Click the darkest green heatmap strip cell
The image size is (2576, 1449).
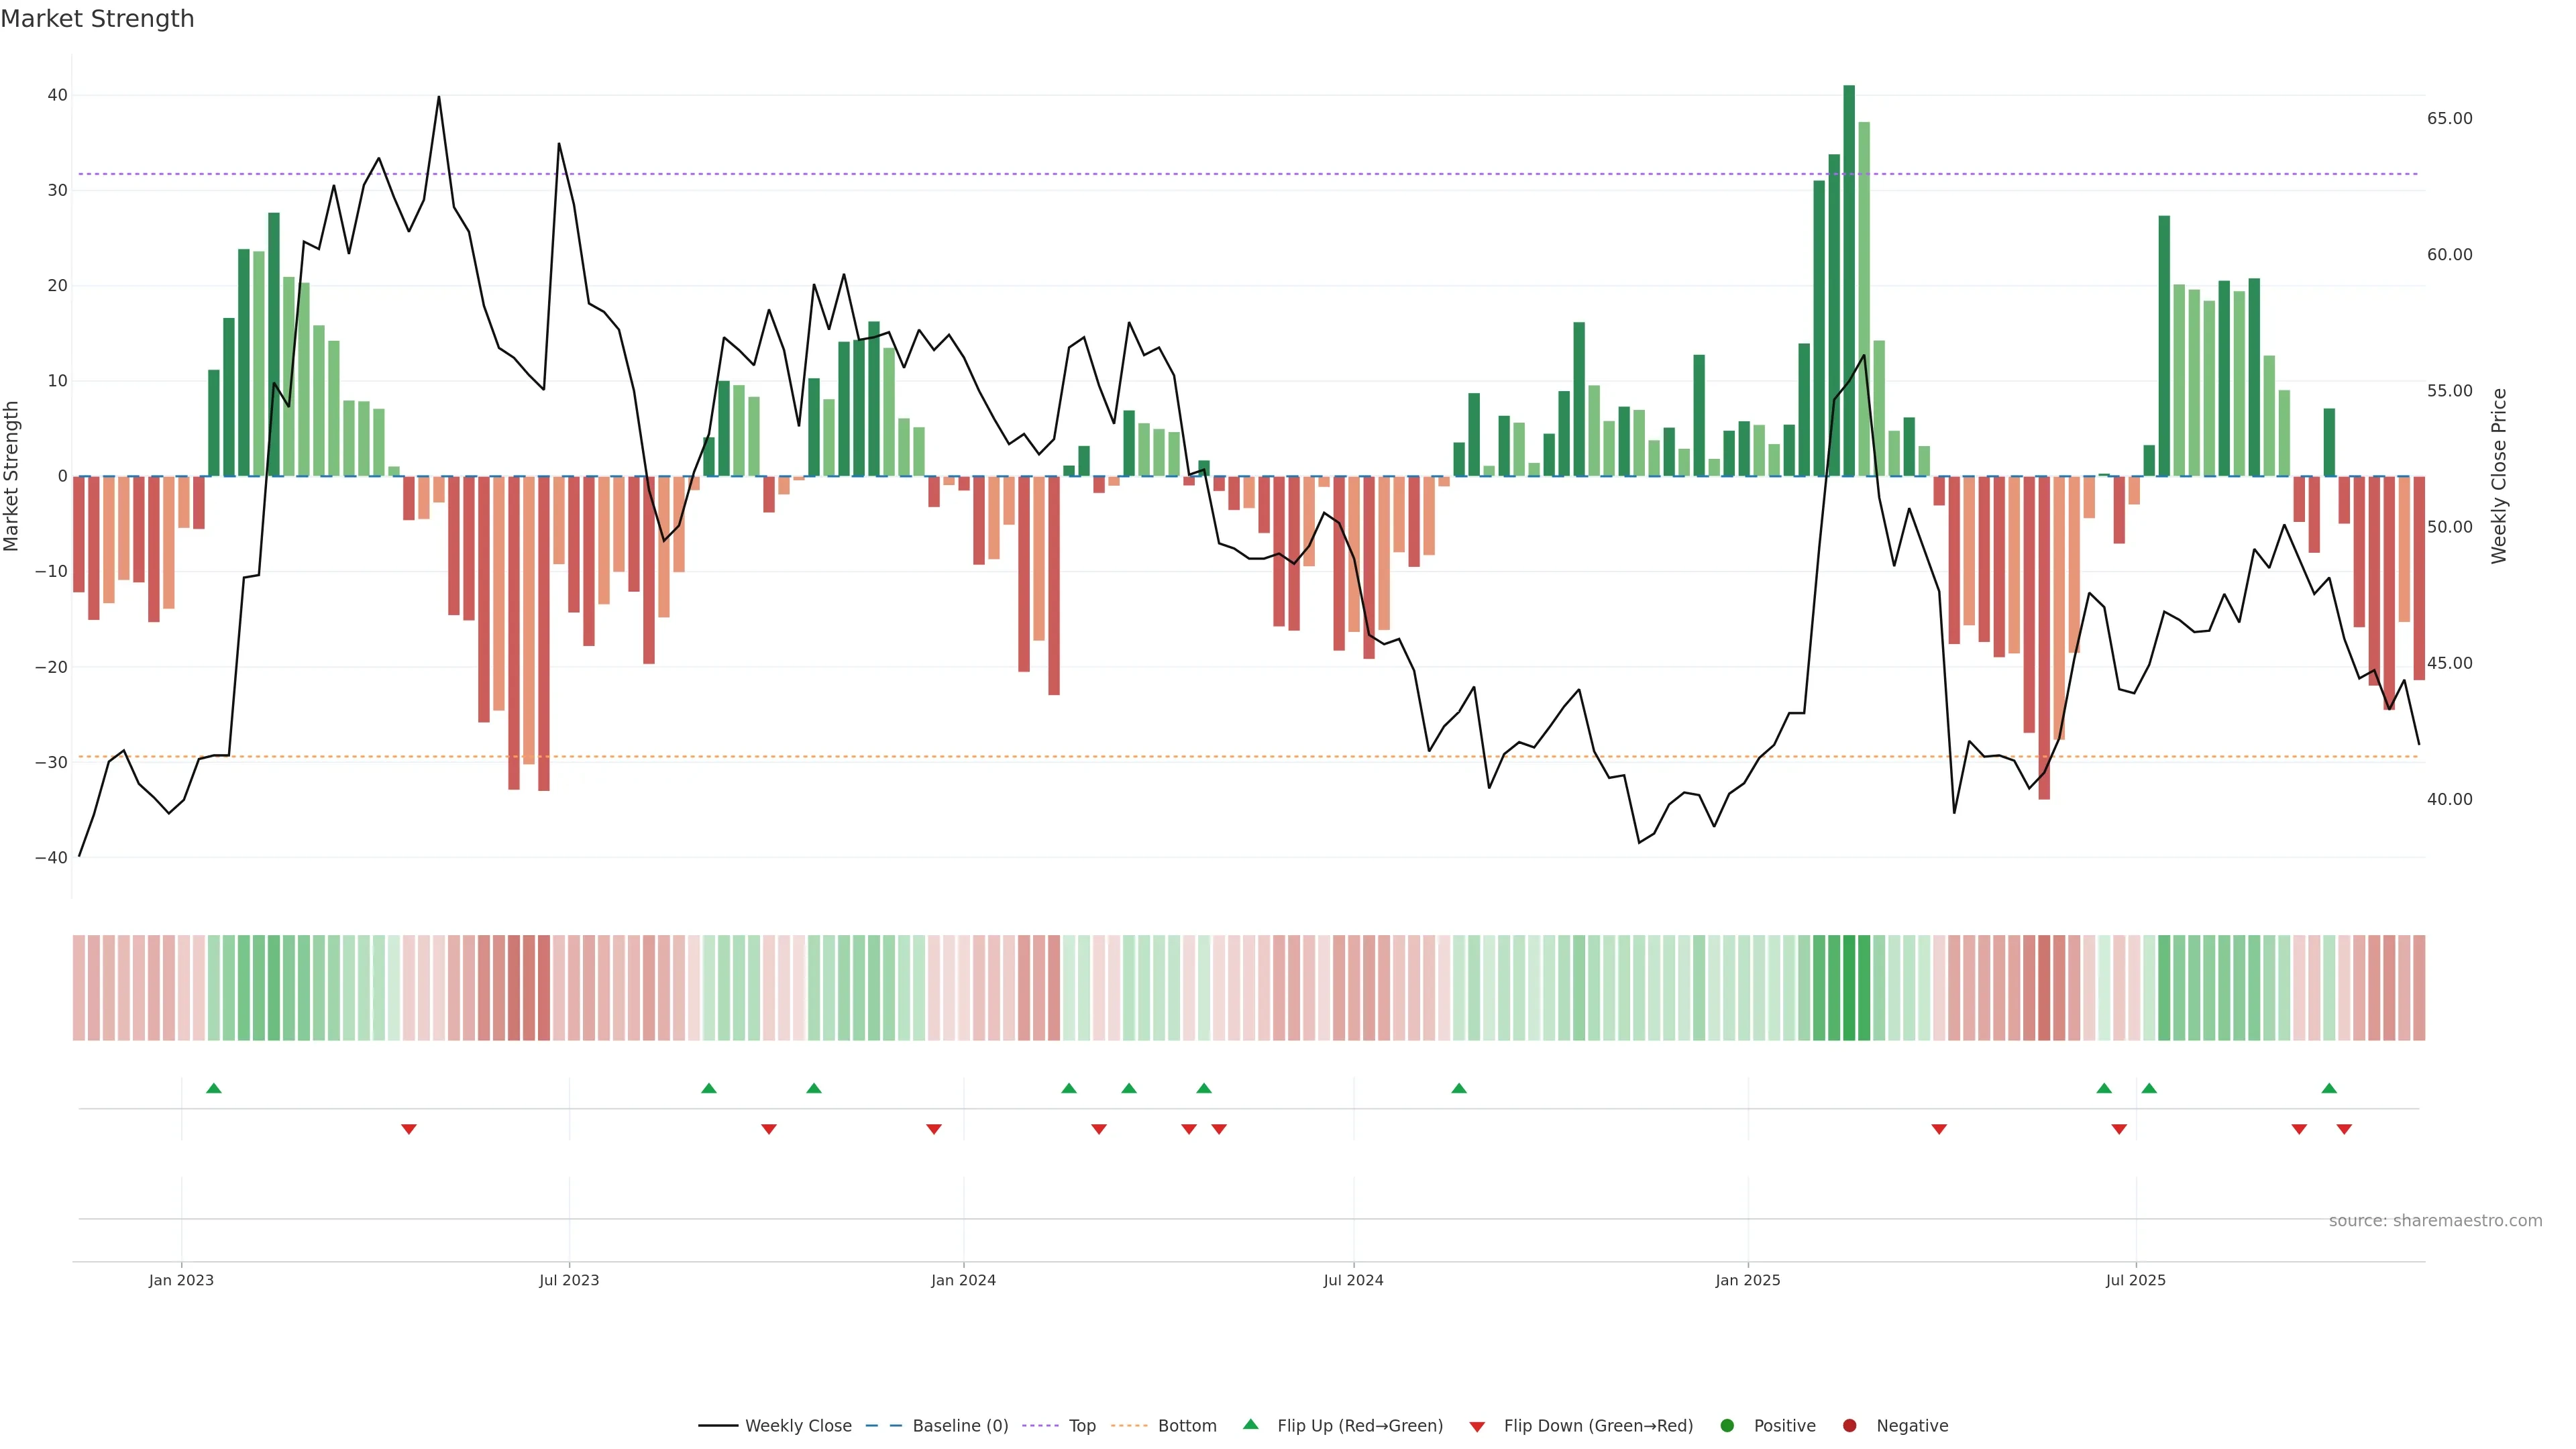click(x=1849, y=988)
